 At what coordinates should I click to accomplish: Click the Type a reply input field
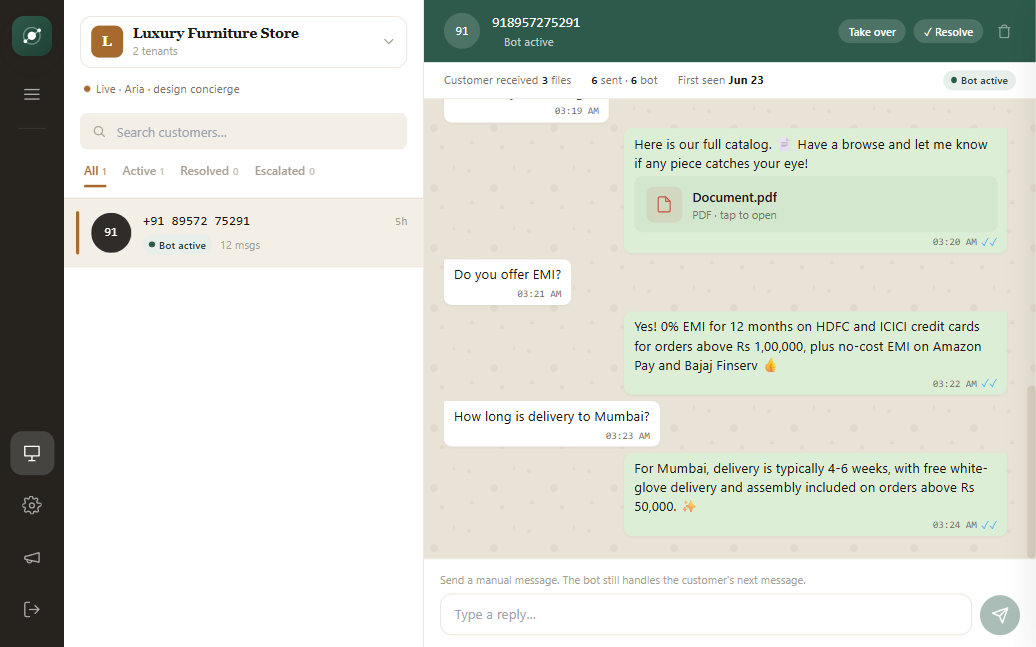[x=706, y=615]
